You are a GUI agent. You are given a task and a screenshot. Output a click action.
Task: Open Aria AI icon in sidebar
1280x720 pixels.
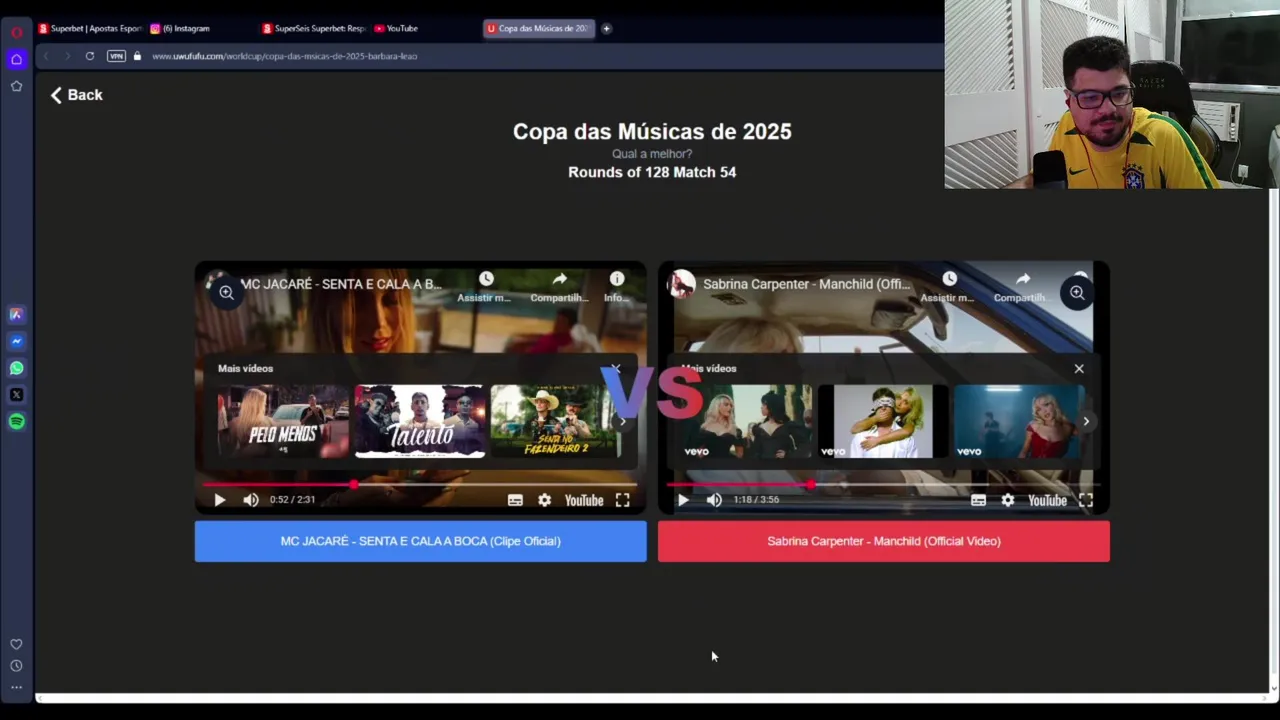[x=16, y=314]
